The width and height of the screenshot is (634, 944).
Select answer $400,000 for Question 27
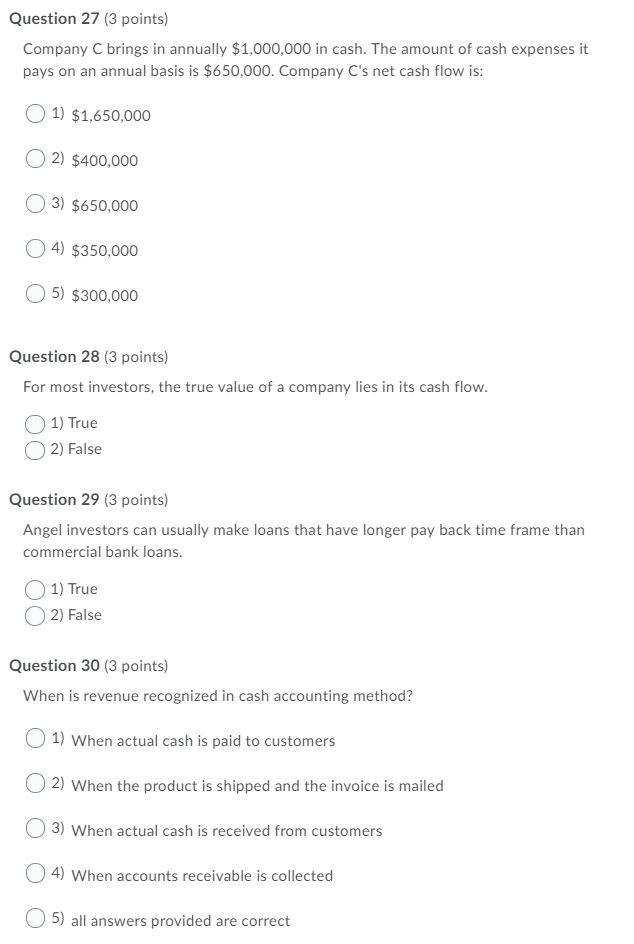(33, 160)
